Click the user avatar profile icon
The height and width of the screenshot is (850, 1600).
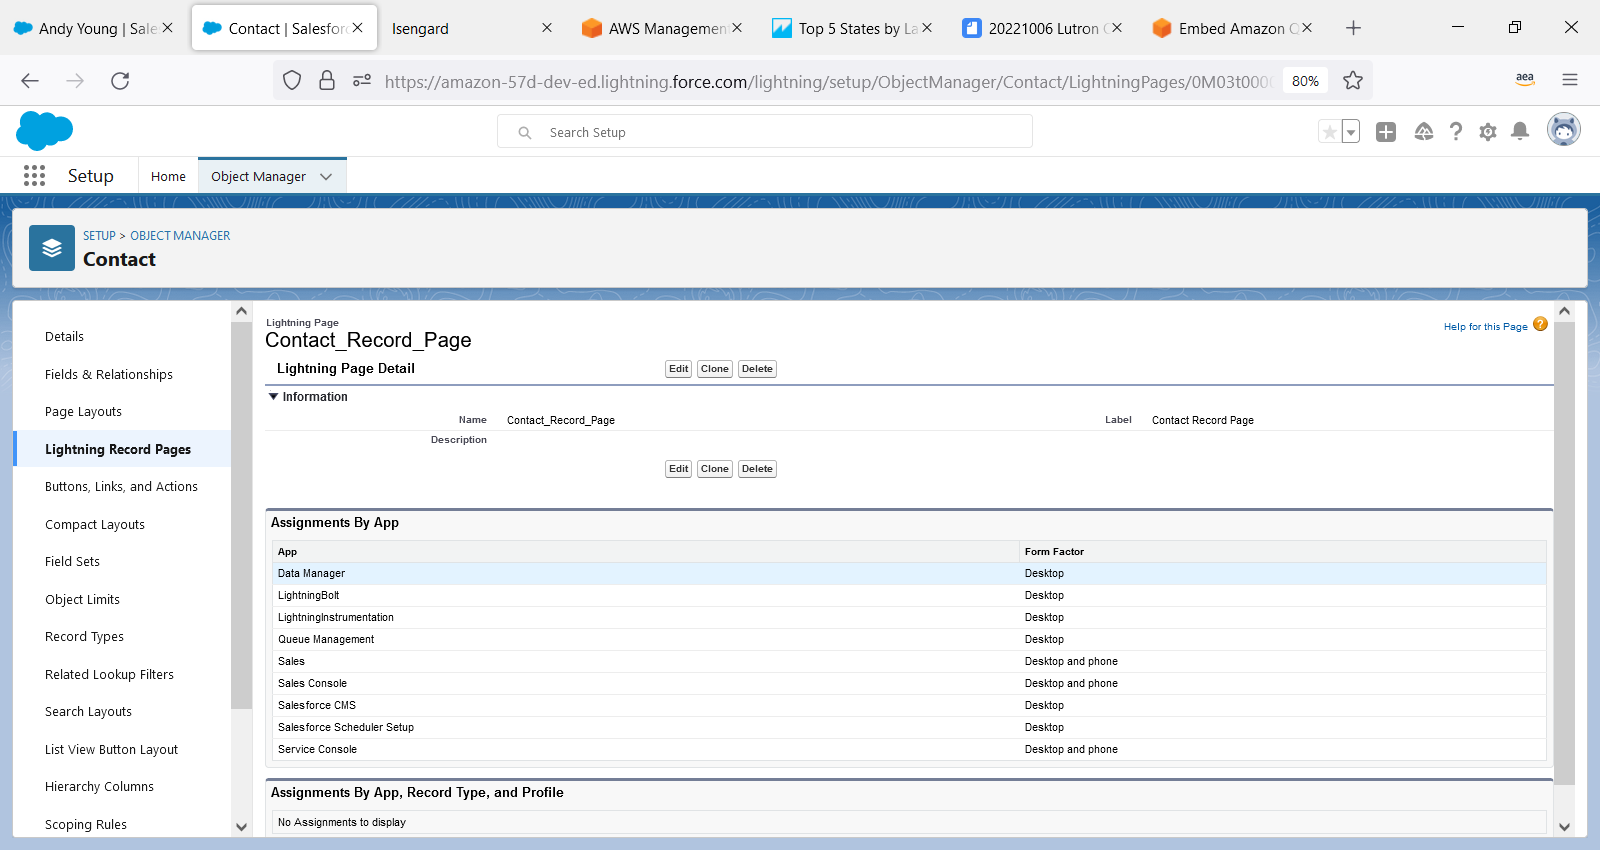click(x=1563, y=130)
